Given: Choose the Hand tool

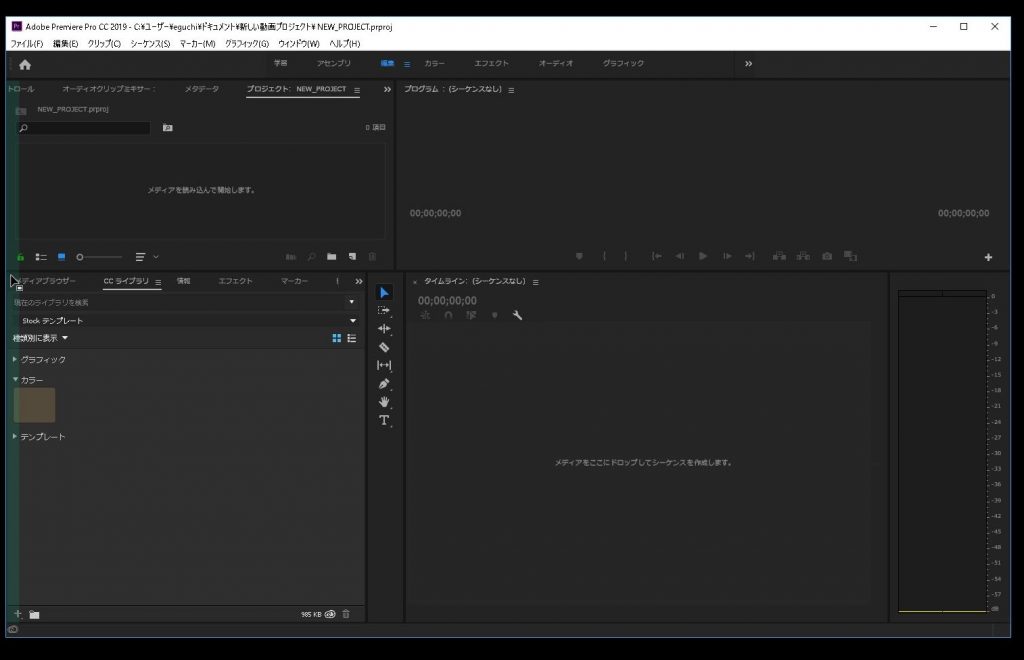Looking at the screenshot, I should click(384, 402).
